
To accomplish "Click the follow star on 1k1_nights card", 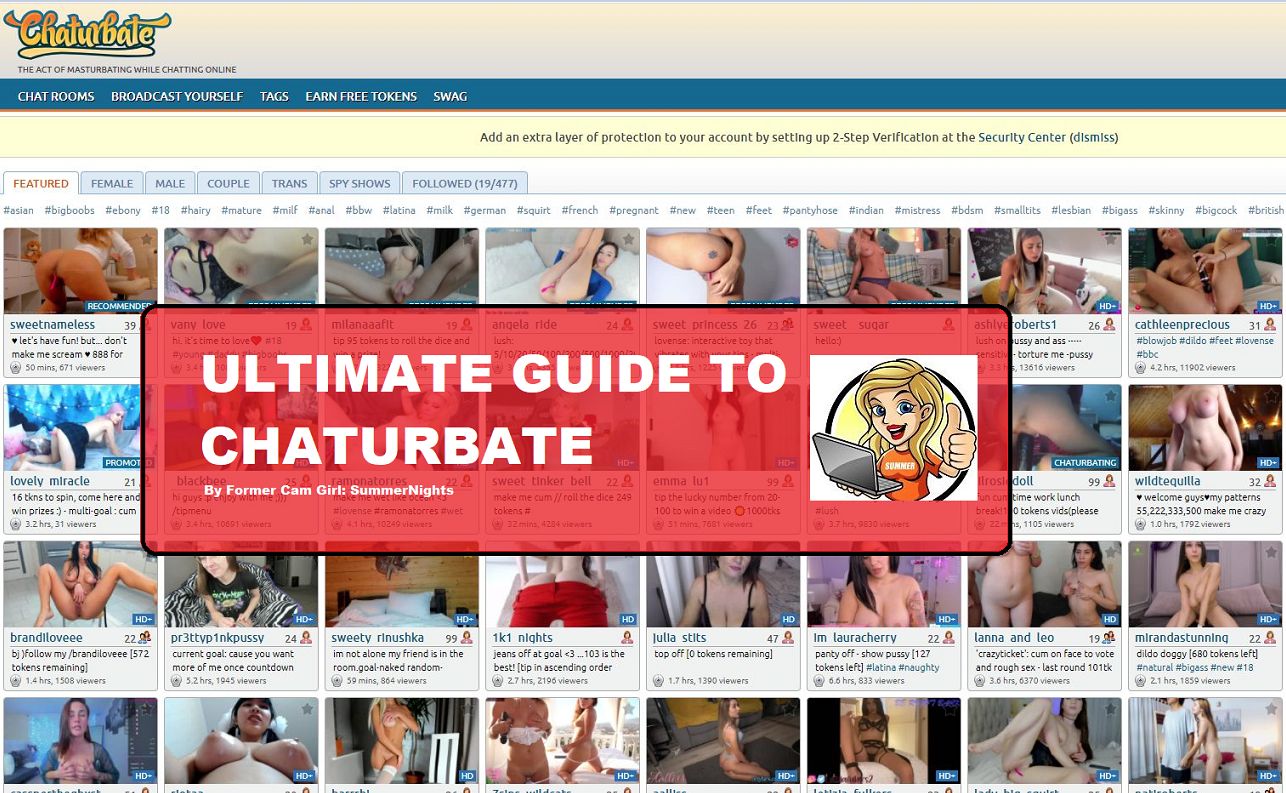I will pos(628,553).
